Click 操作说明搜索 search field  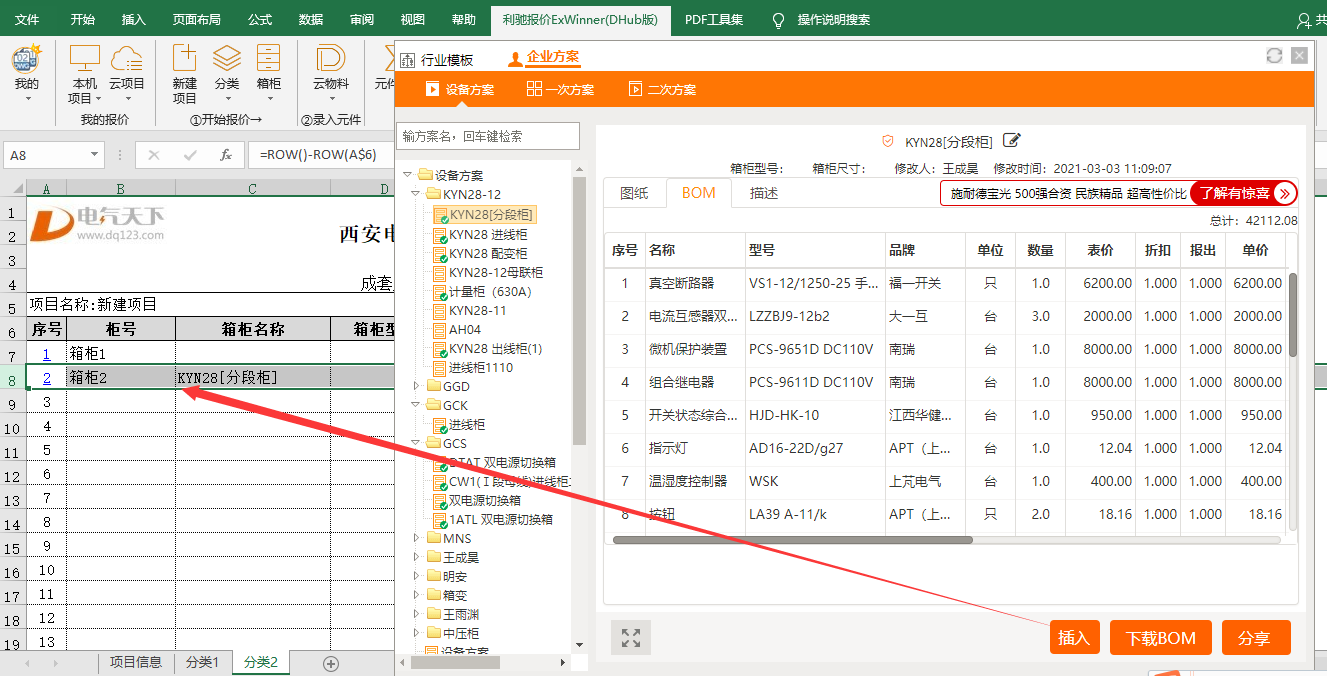click(834, 20)
